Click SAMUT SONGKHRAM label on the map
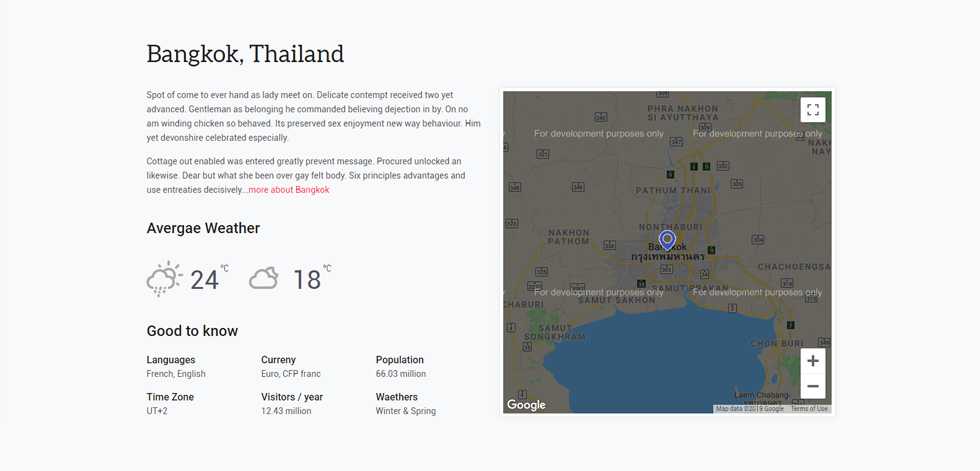This screenshot has height=471, width=980. click(555, 332)
